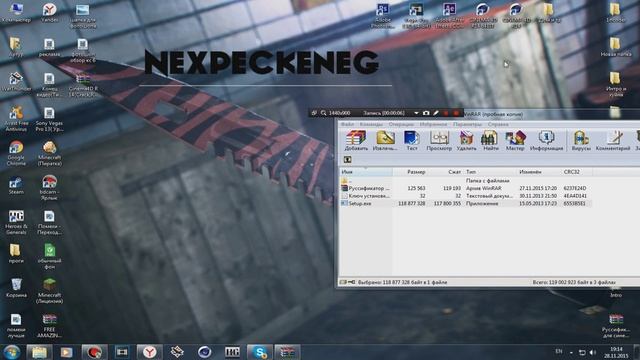Open the FREE AMAZIN... archive on the desktop
Image resolution: width=640 pixels, height=360 pixels.
pos(49,326)
